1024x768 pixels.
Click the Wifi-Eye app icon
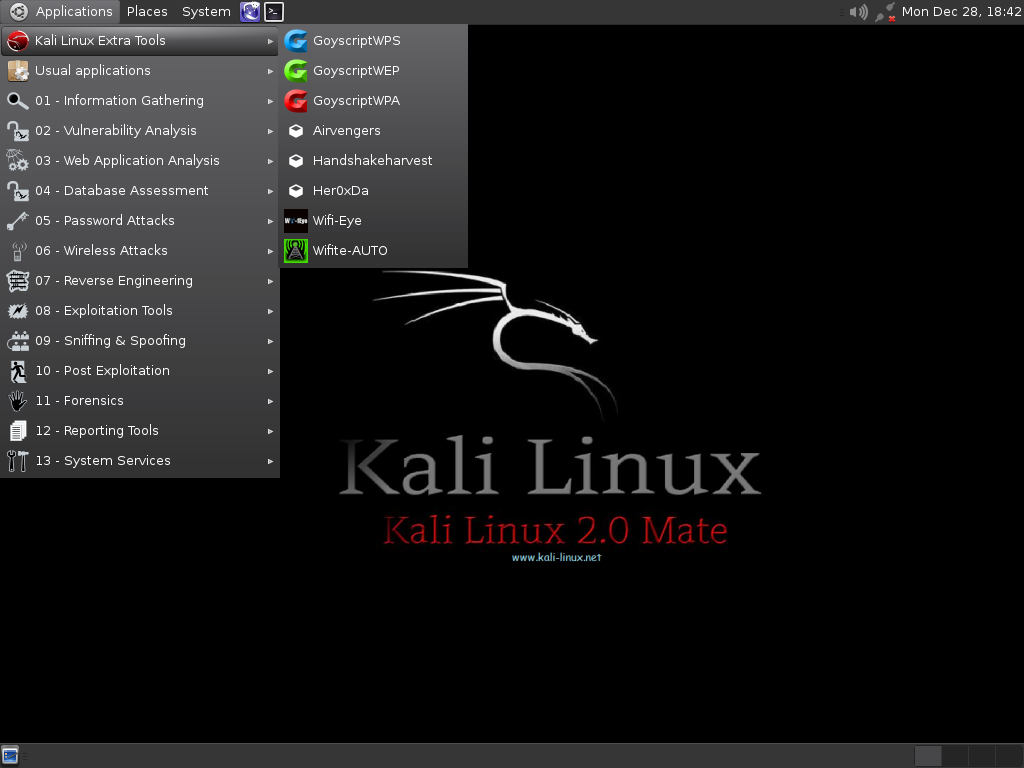click(x=296, y=221)
